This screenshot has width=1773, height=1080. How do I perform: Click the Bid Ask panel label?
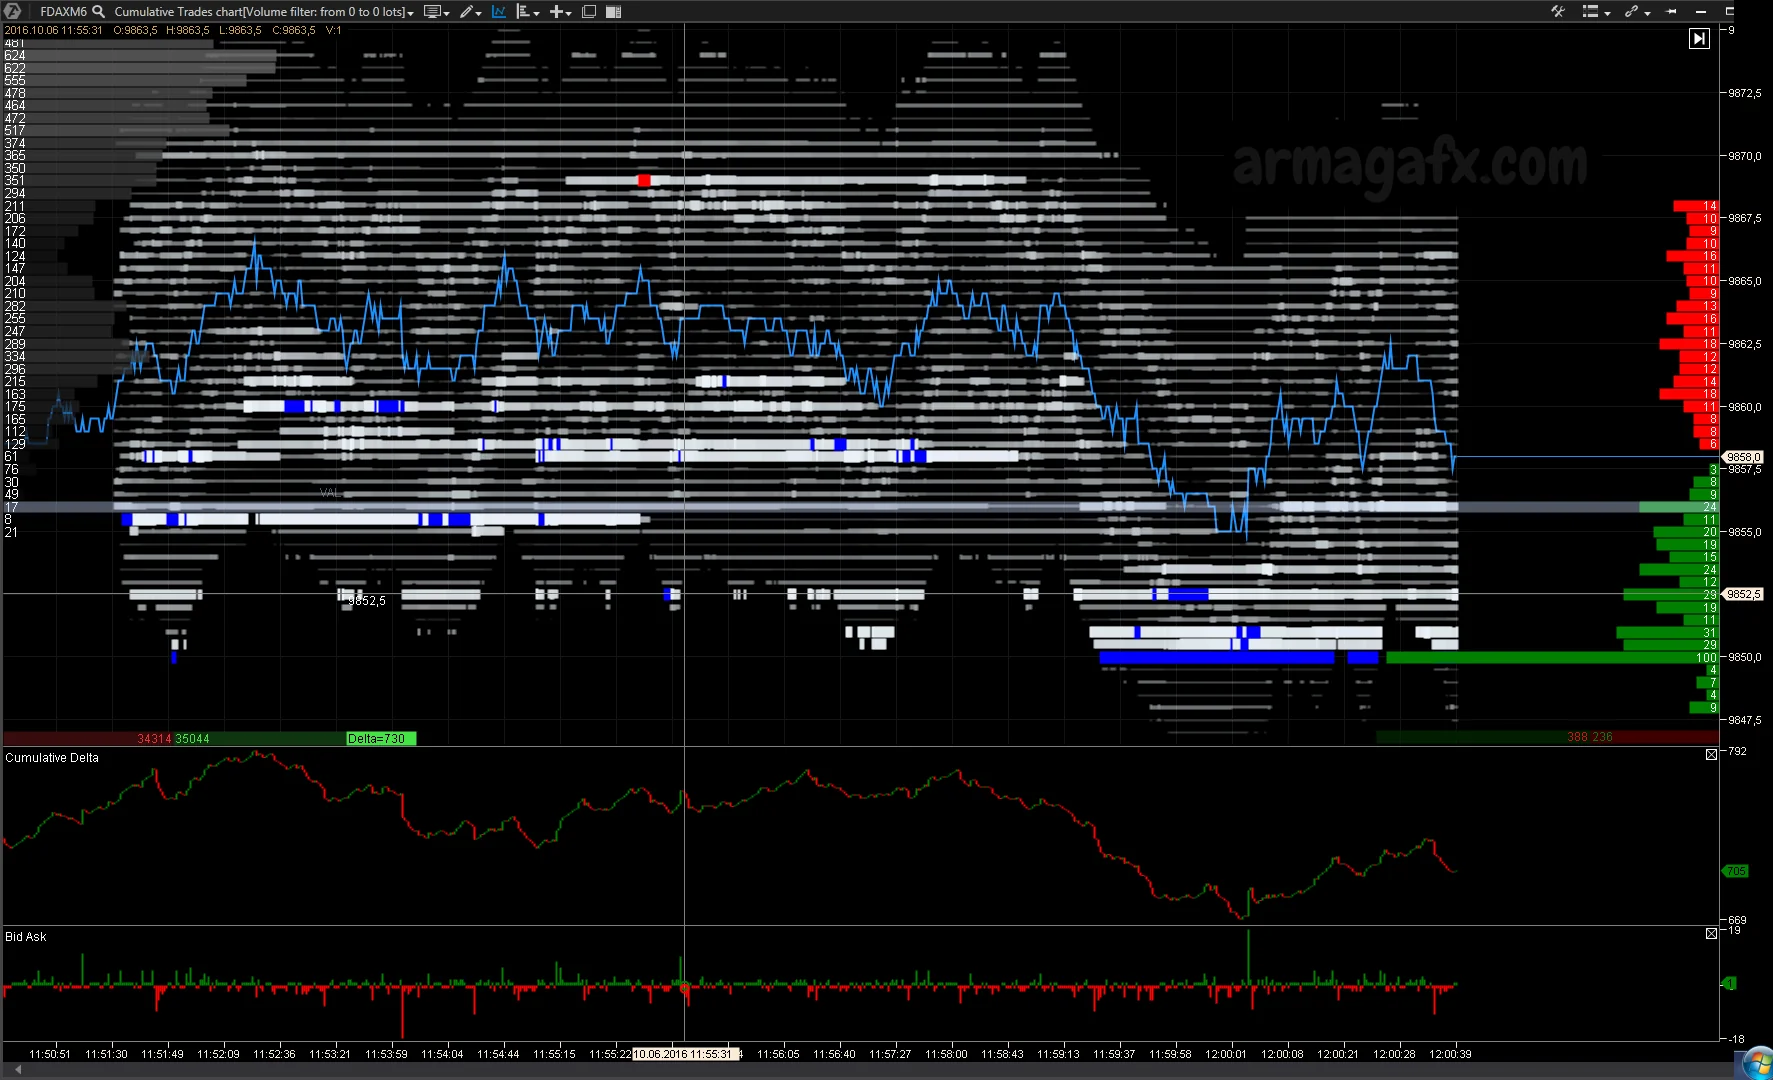(26, 937)
